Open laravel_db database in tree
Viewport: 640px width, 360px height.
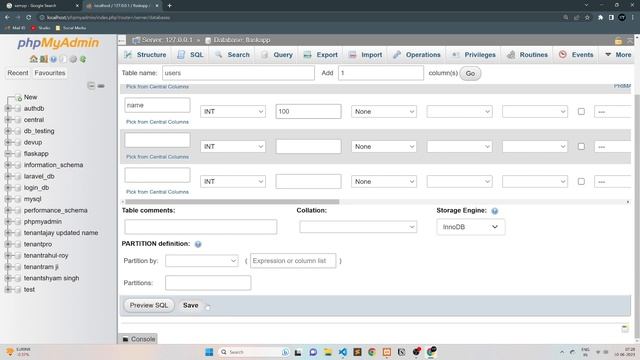pos(39,176)
